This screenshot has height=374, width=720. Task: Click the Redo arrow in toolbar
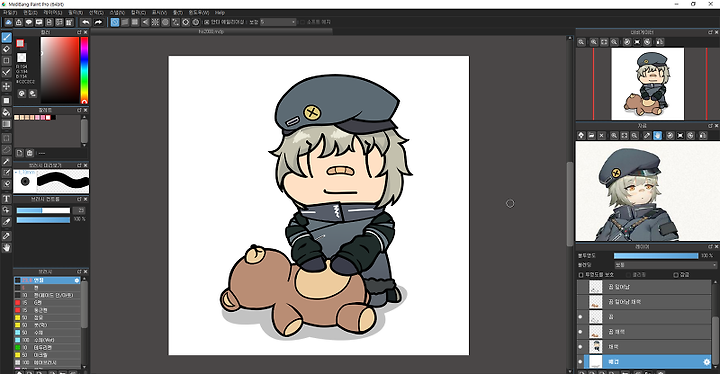98,22
